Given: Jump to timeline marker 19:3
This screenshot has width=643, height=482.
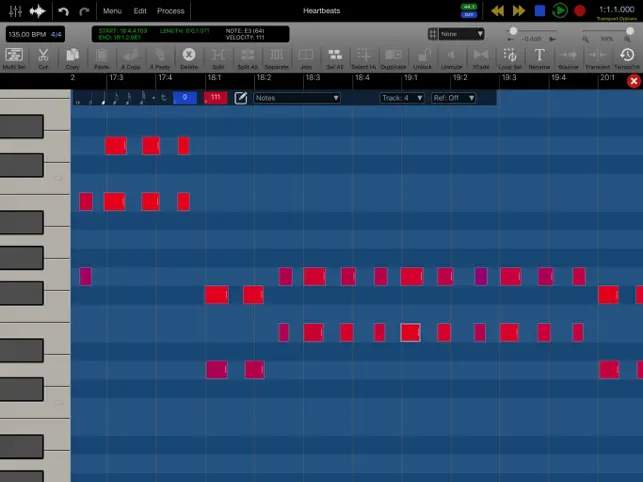Looking at the screenshot, I should point(509,78).
